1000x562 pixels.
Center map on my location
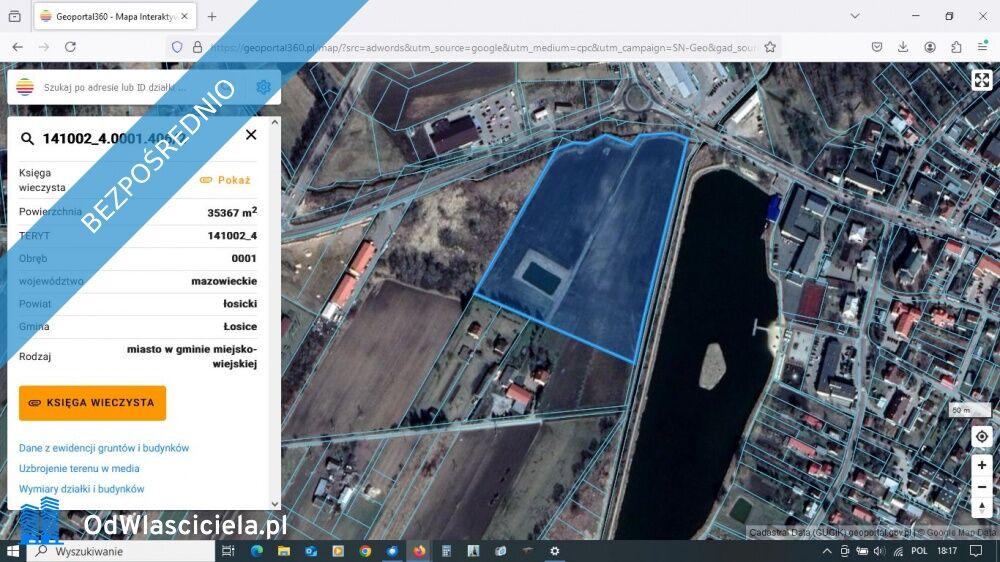tap(982, 437)
